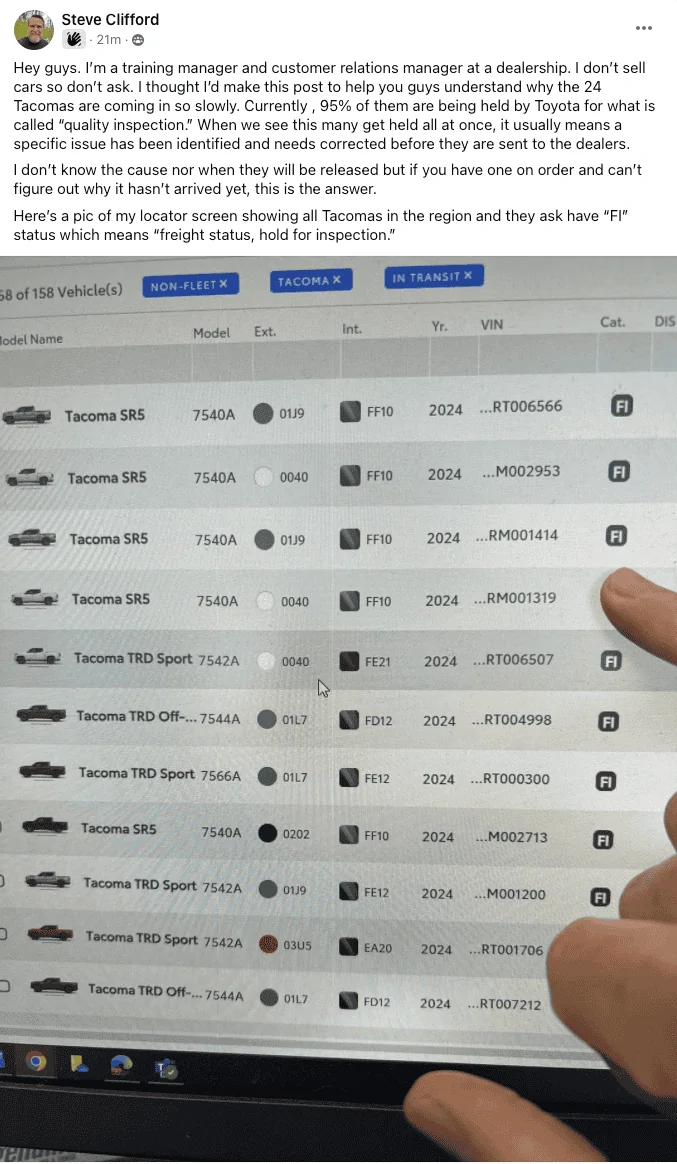Open the post options three-dot menu
The width and height of the screenshot is (677, 1164).
[644, 28]
